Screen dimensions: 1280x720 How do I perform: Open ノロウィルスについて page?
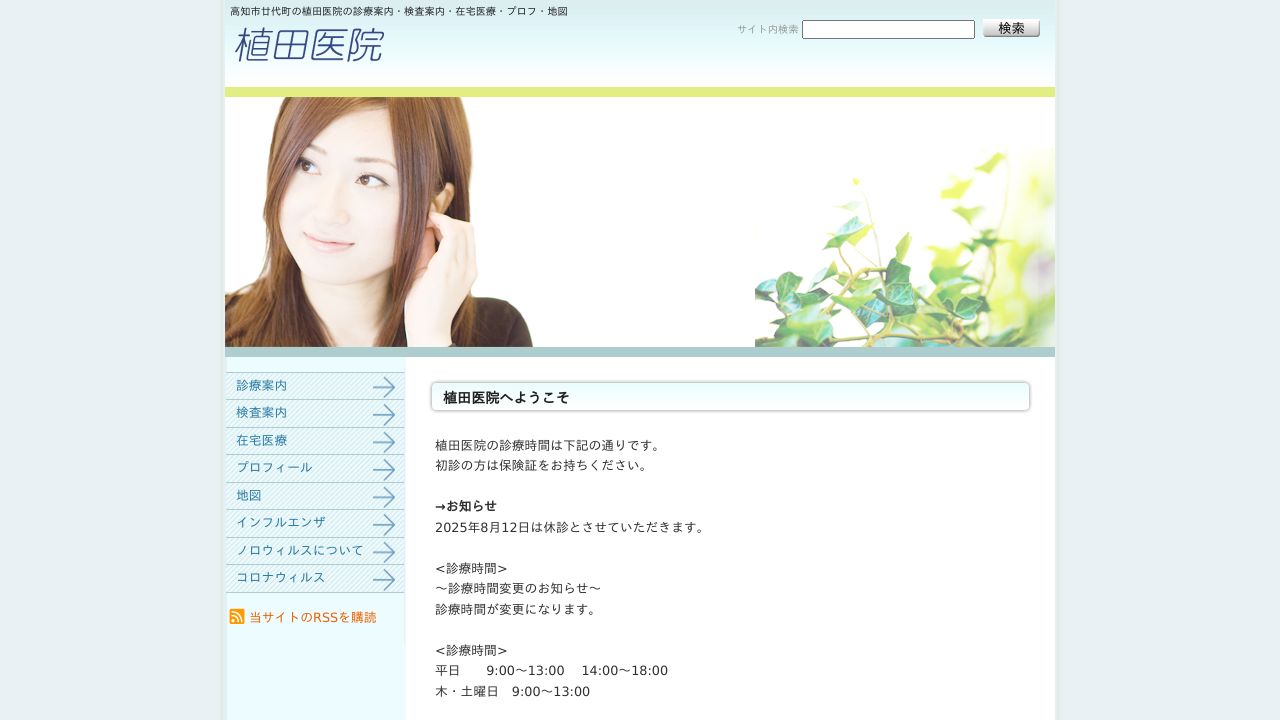(300, 551)
